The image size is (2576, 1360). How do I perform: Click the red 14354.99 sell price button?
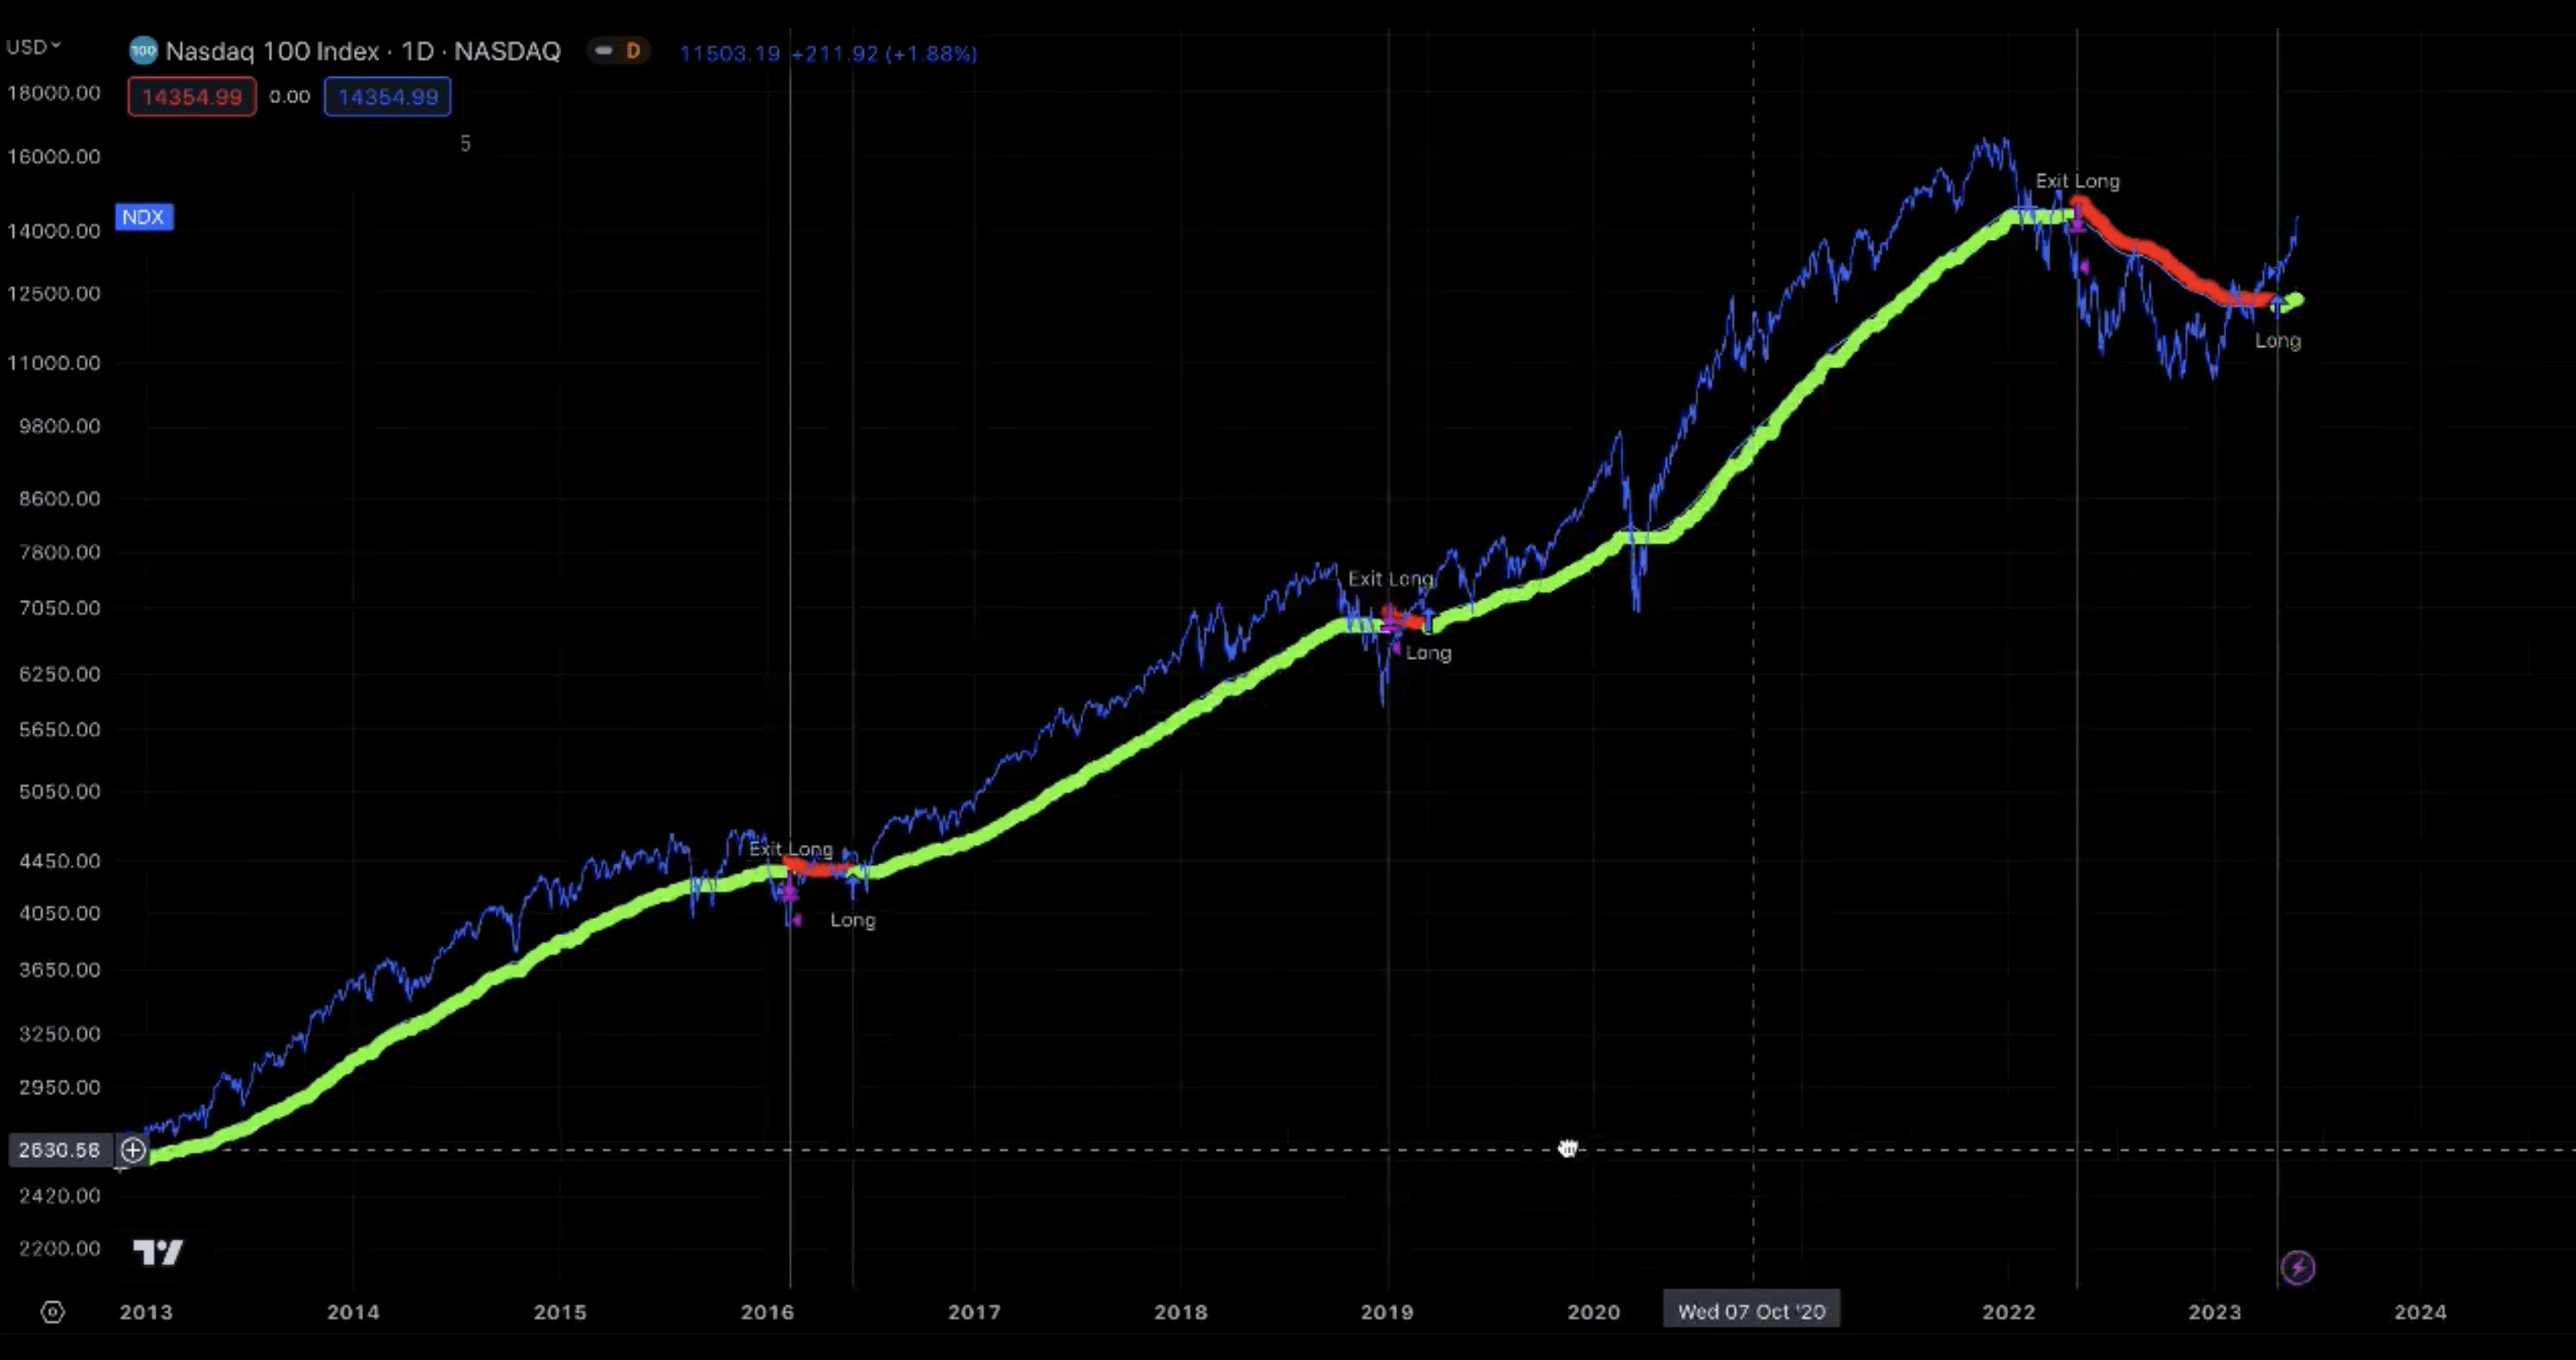pyautogui.click(x=192, y=97)
